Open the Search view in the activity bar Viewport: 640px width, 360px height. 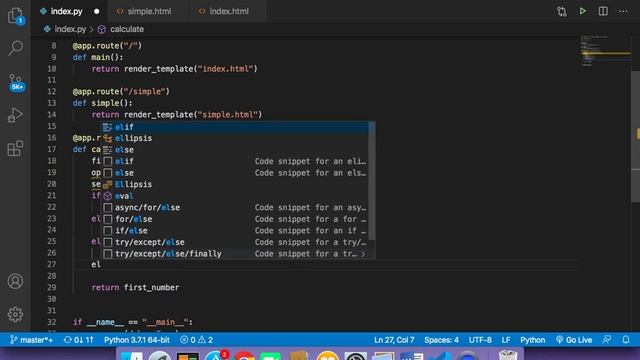point(16,48)
